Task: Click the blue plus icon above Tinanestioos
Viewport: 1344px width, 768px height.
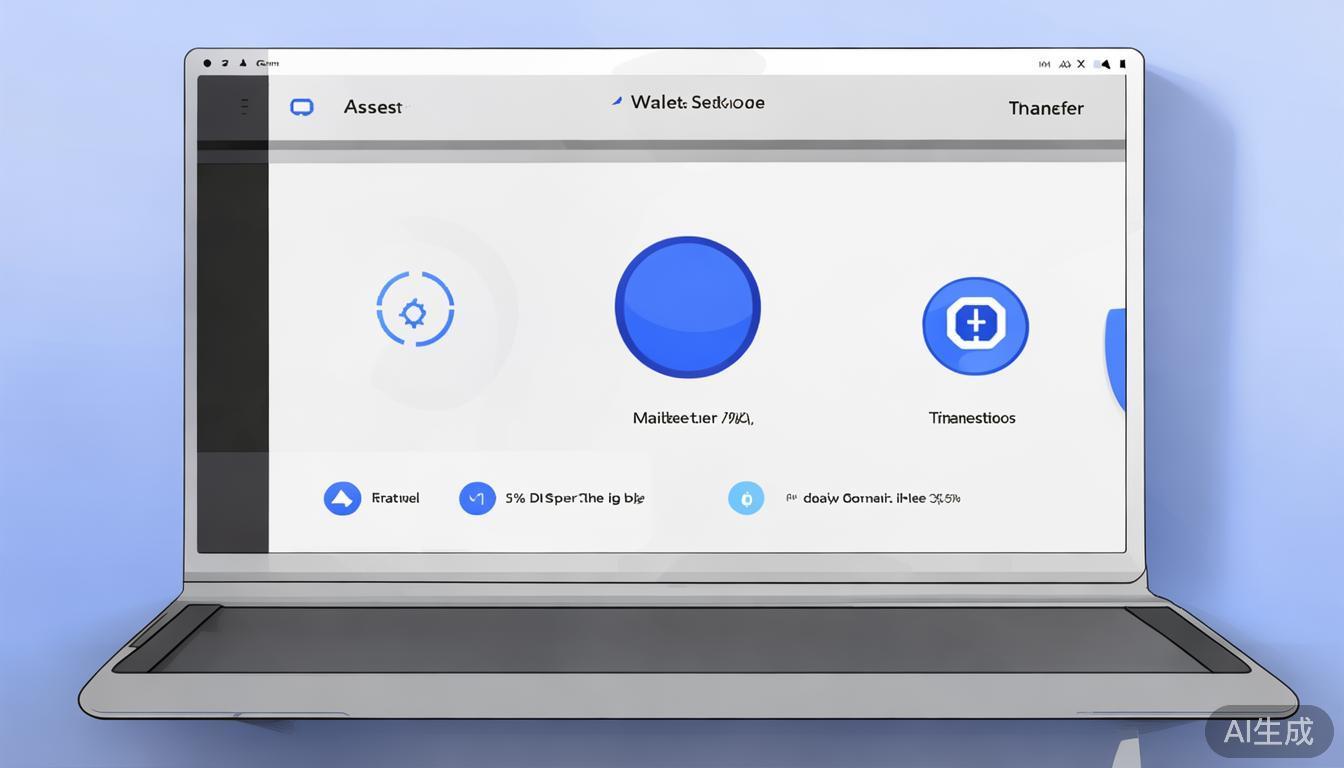Action: click(974, 326)
